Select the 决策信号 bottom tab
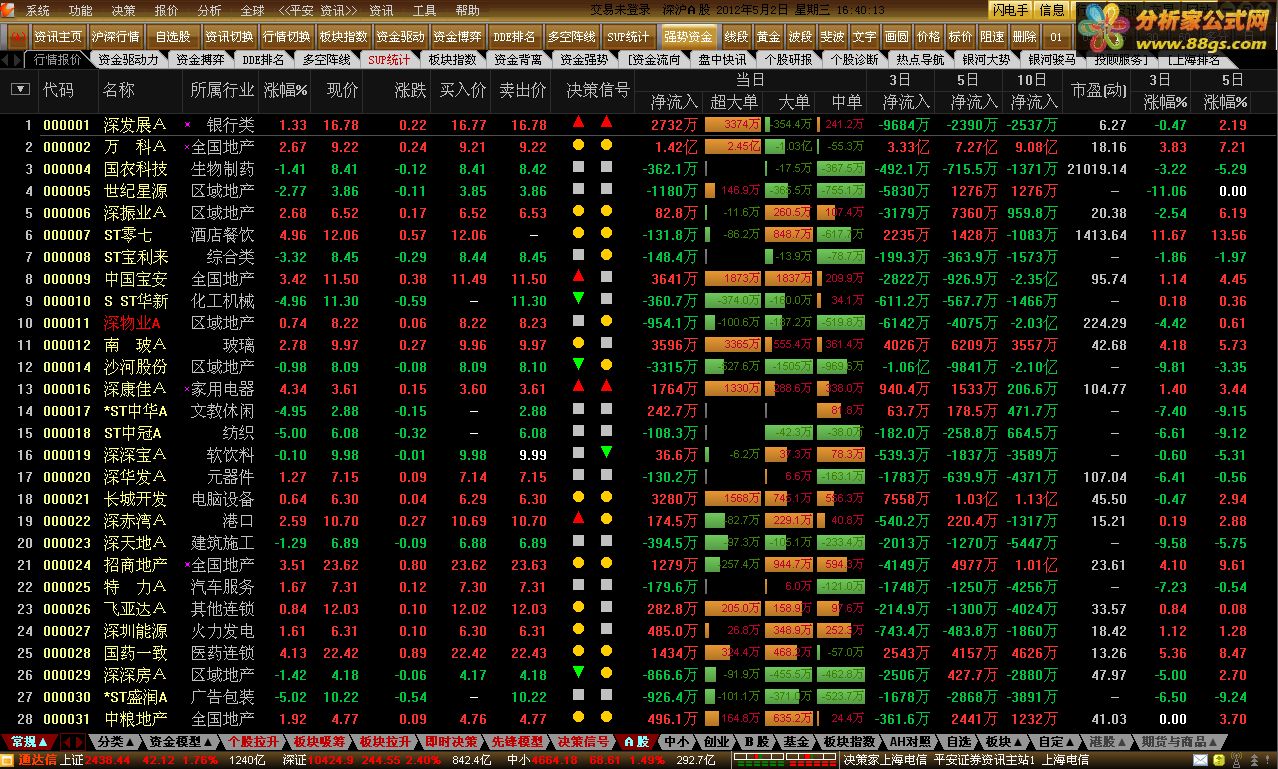This screenshot has height=769, width=1278. [583, 742]
